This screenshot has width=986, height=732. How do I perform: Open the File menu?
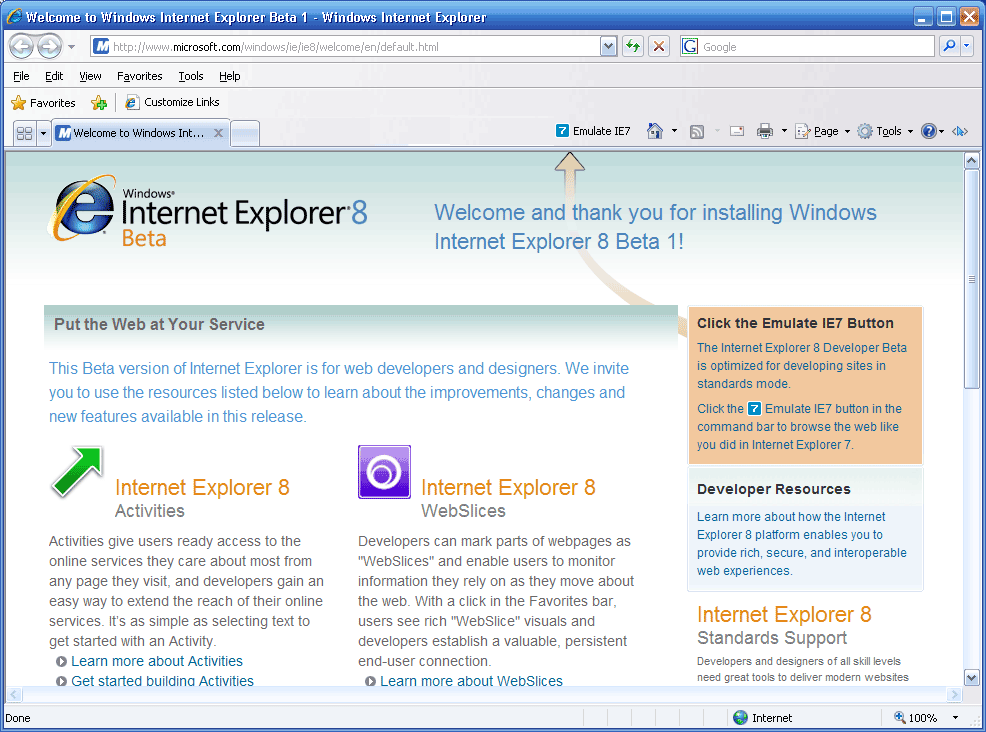click(21, 76)
